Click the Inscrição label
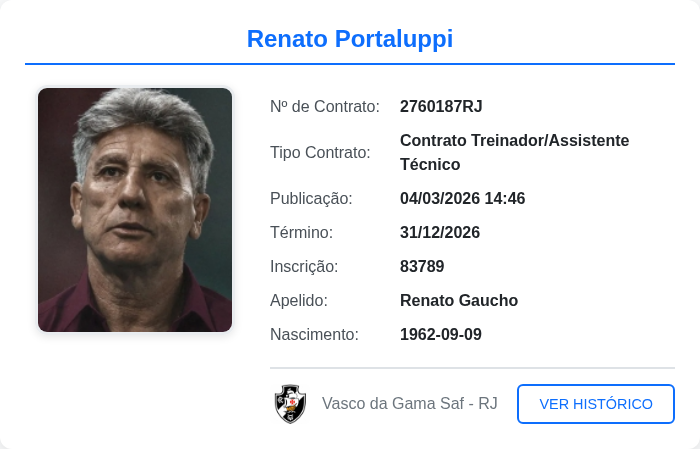This screenshot has height=449, width=700. 304,266
